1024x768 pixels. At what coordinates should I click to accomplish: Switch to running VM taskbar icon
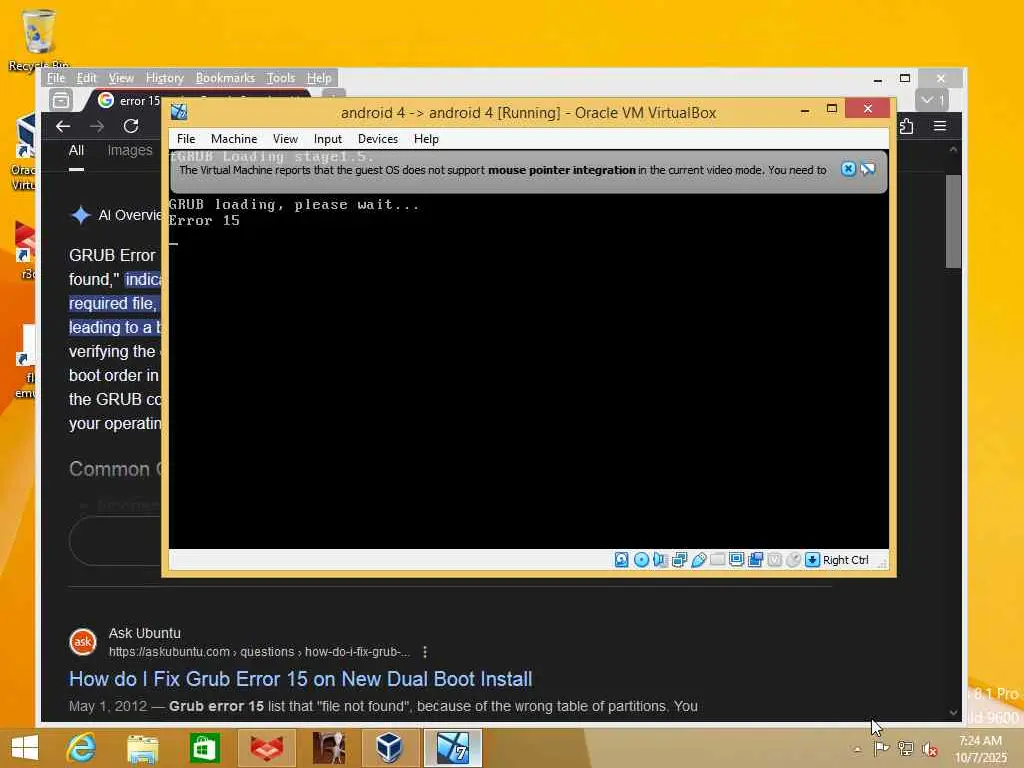[x=453, y=748]
